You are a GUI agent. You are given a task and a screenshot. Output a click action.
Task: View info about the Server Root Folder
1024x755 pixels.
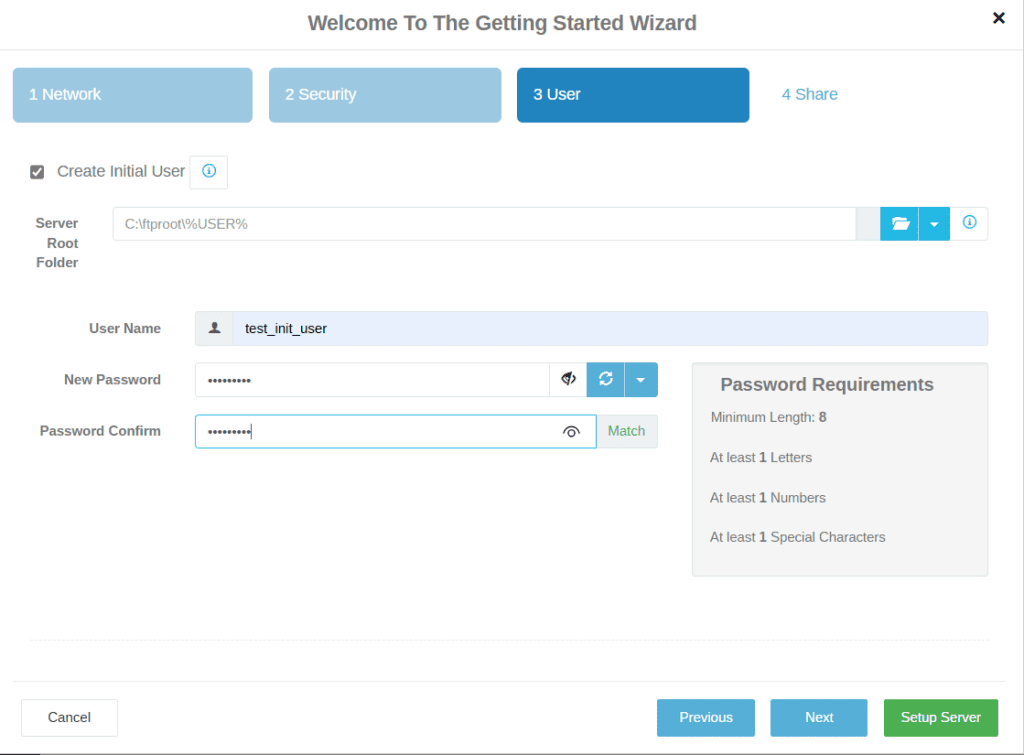[968, 223]
